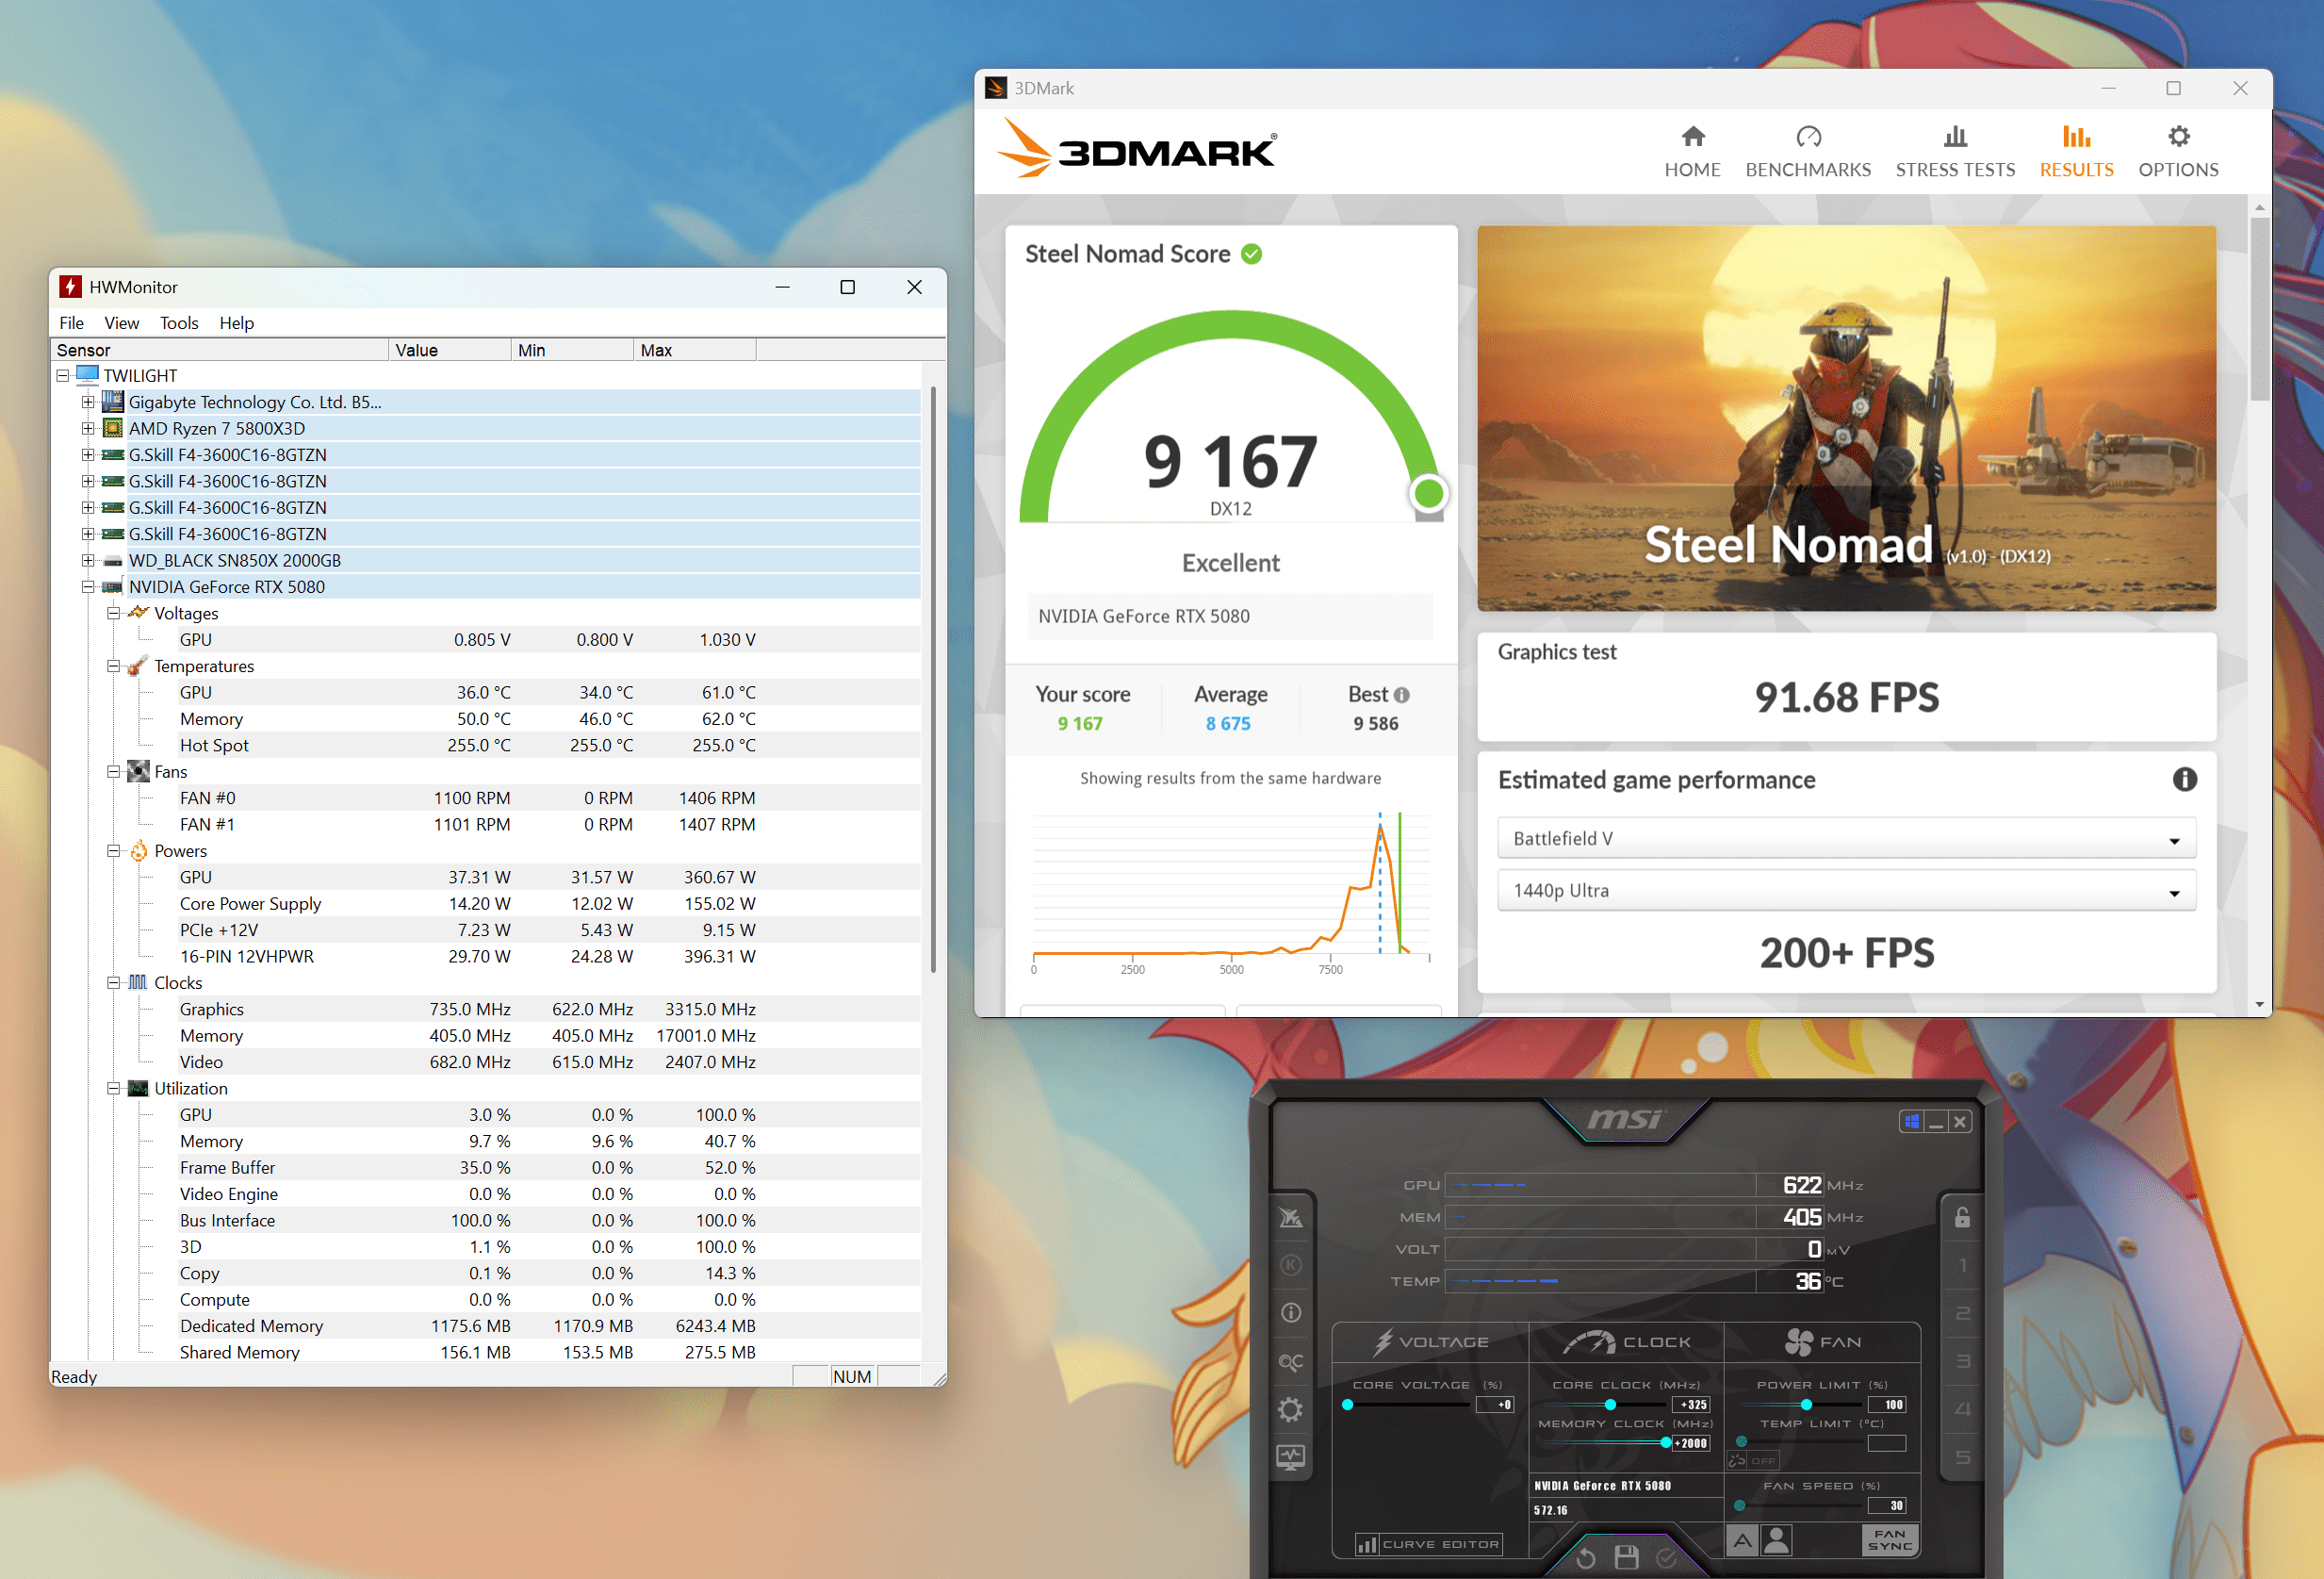Open the OC Scanner in Afterburner

pyautogui.click(x=1290, y=1361)
